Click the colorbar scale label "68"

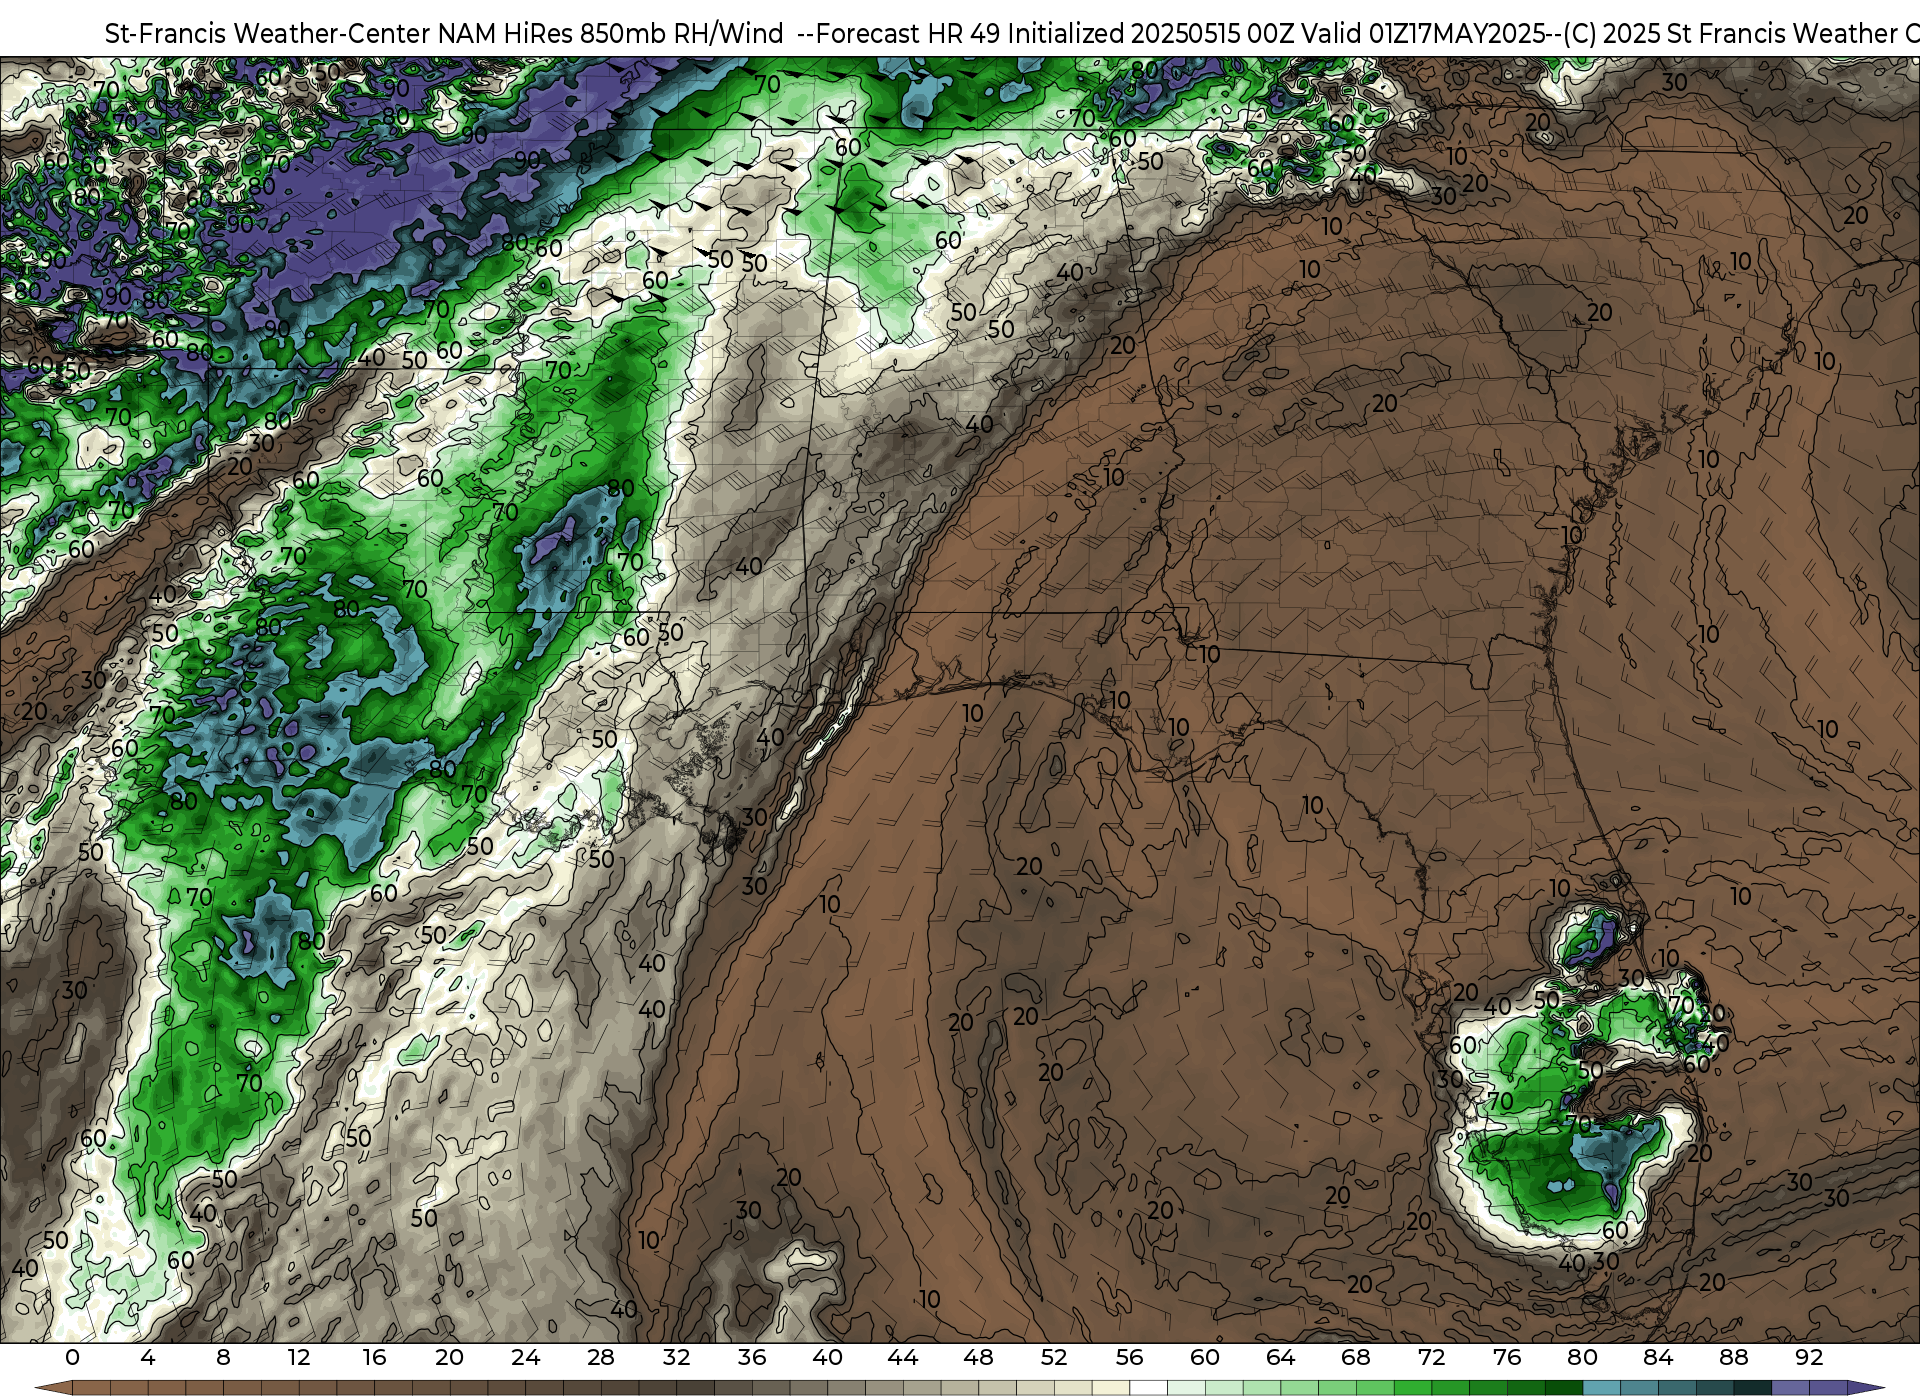[x=1356, y=1357]
